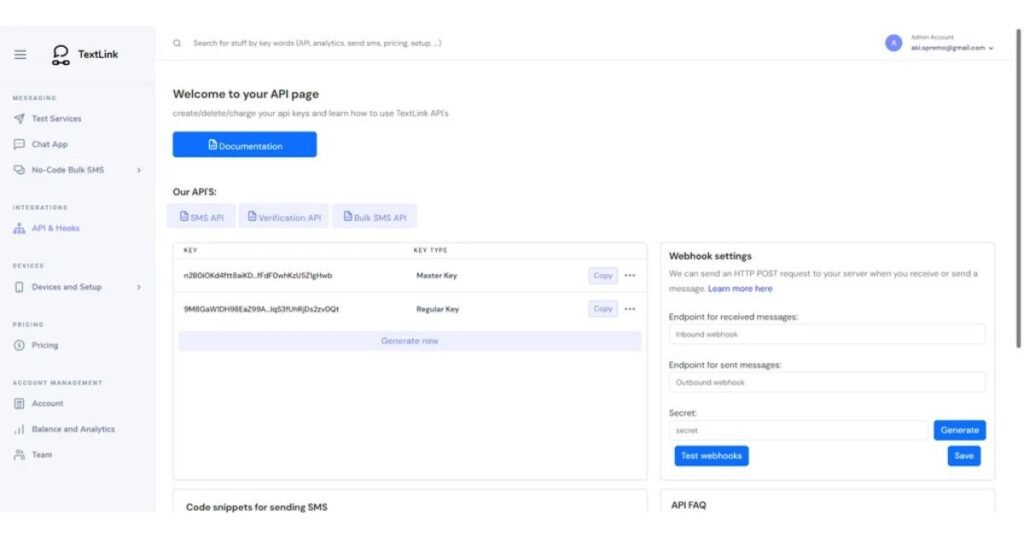This screenshot has width=1024, height=538.
Task: Focus the top search field
Action: (317, 43)
